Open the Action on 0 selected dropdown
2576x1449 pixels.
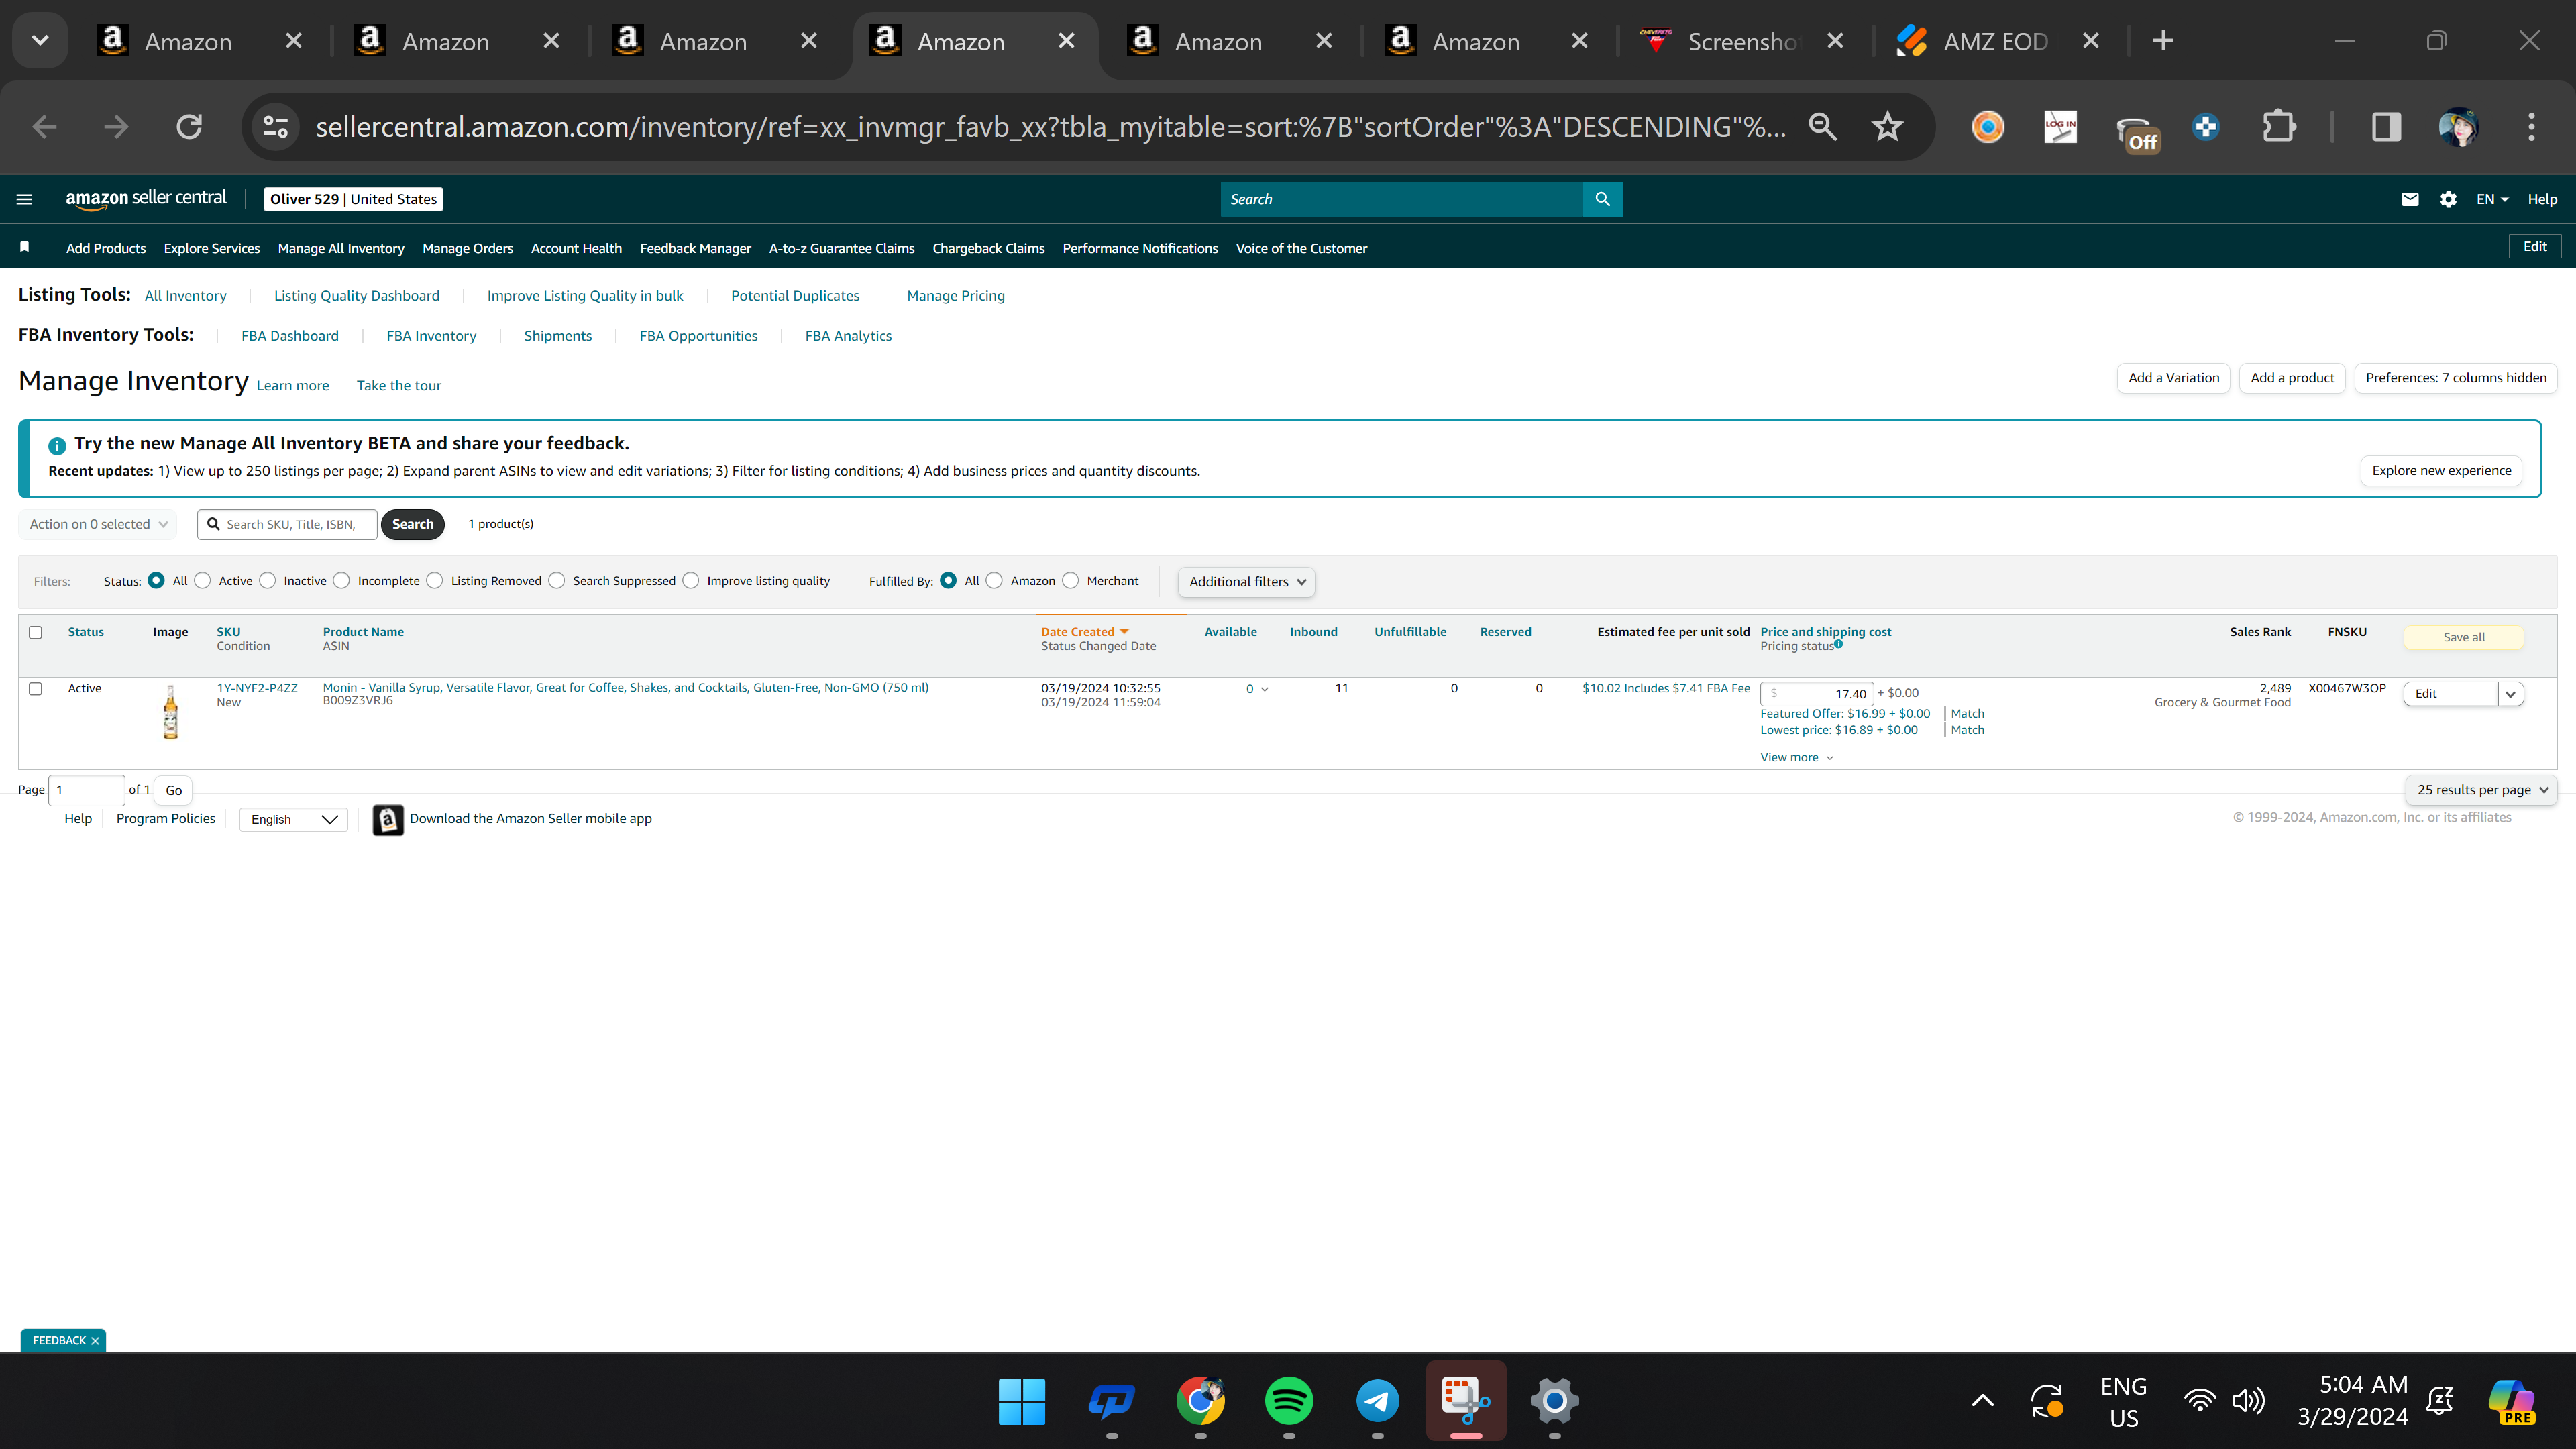pyautogui.click(x=98, y=524)
